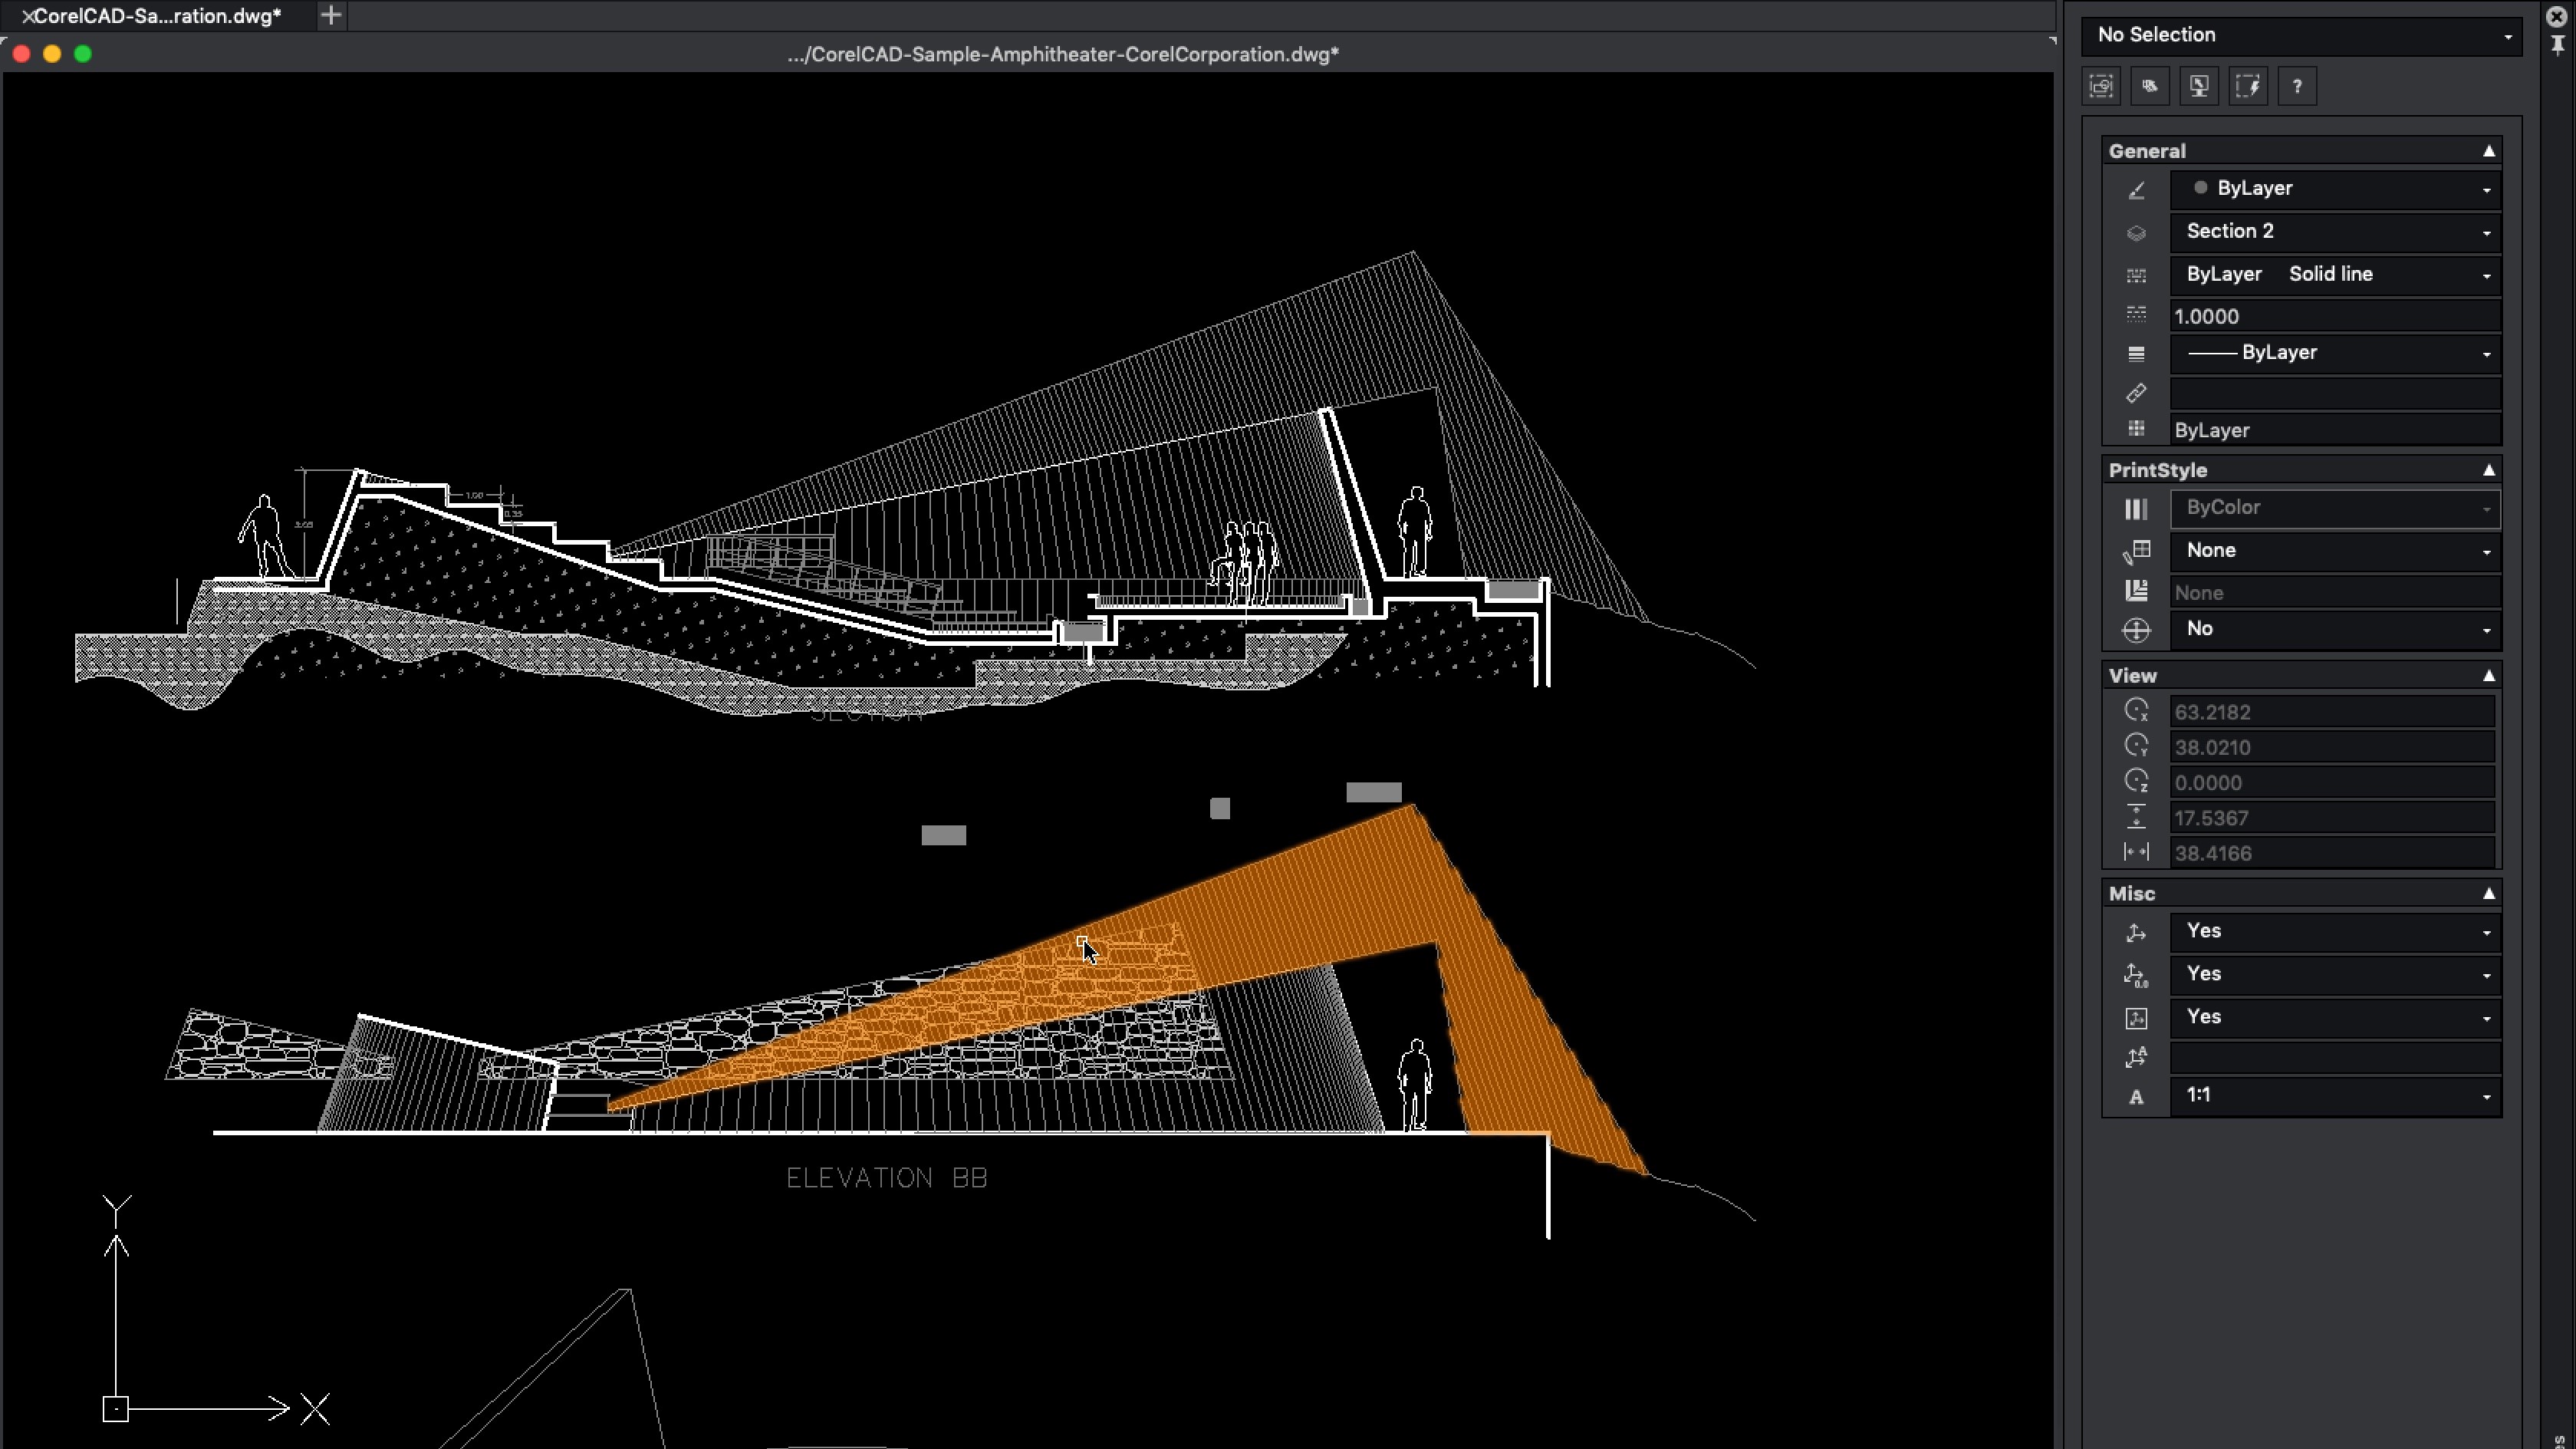This screenshot has height=1449, width=2576.
Task: Click the hyperlink property icon
Action: pyautogui.click(x=2136, y=393)
